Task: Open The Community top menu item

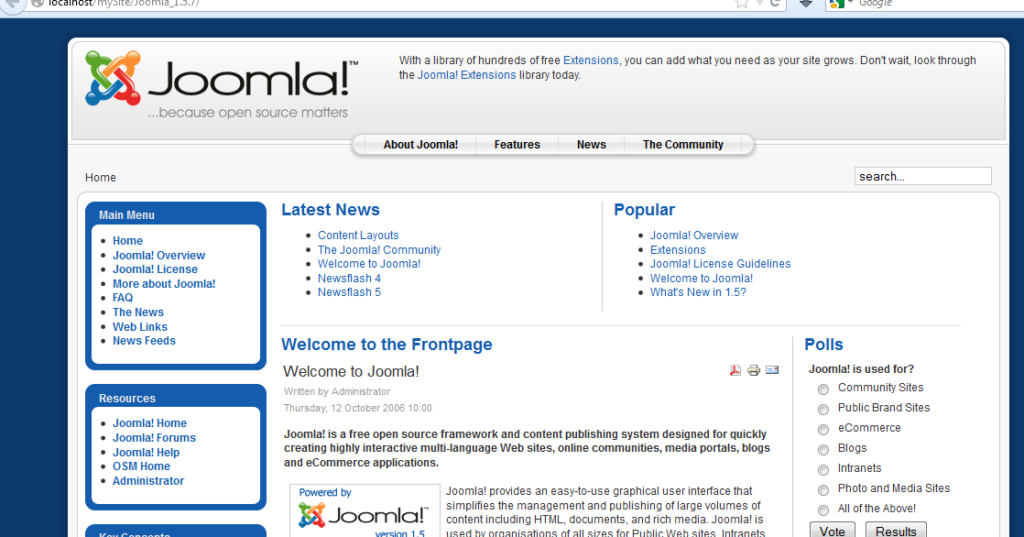Action: pyautogui.click(x=683, y=145)
